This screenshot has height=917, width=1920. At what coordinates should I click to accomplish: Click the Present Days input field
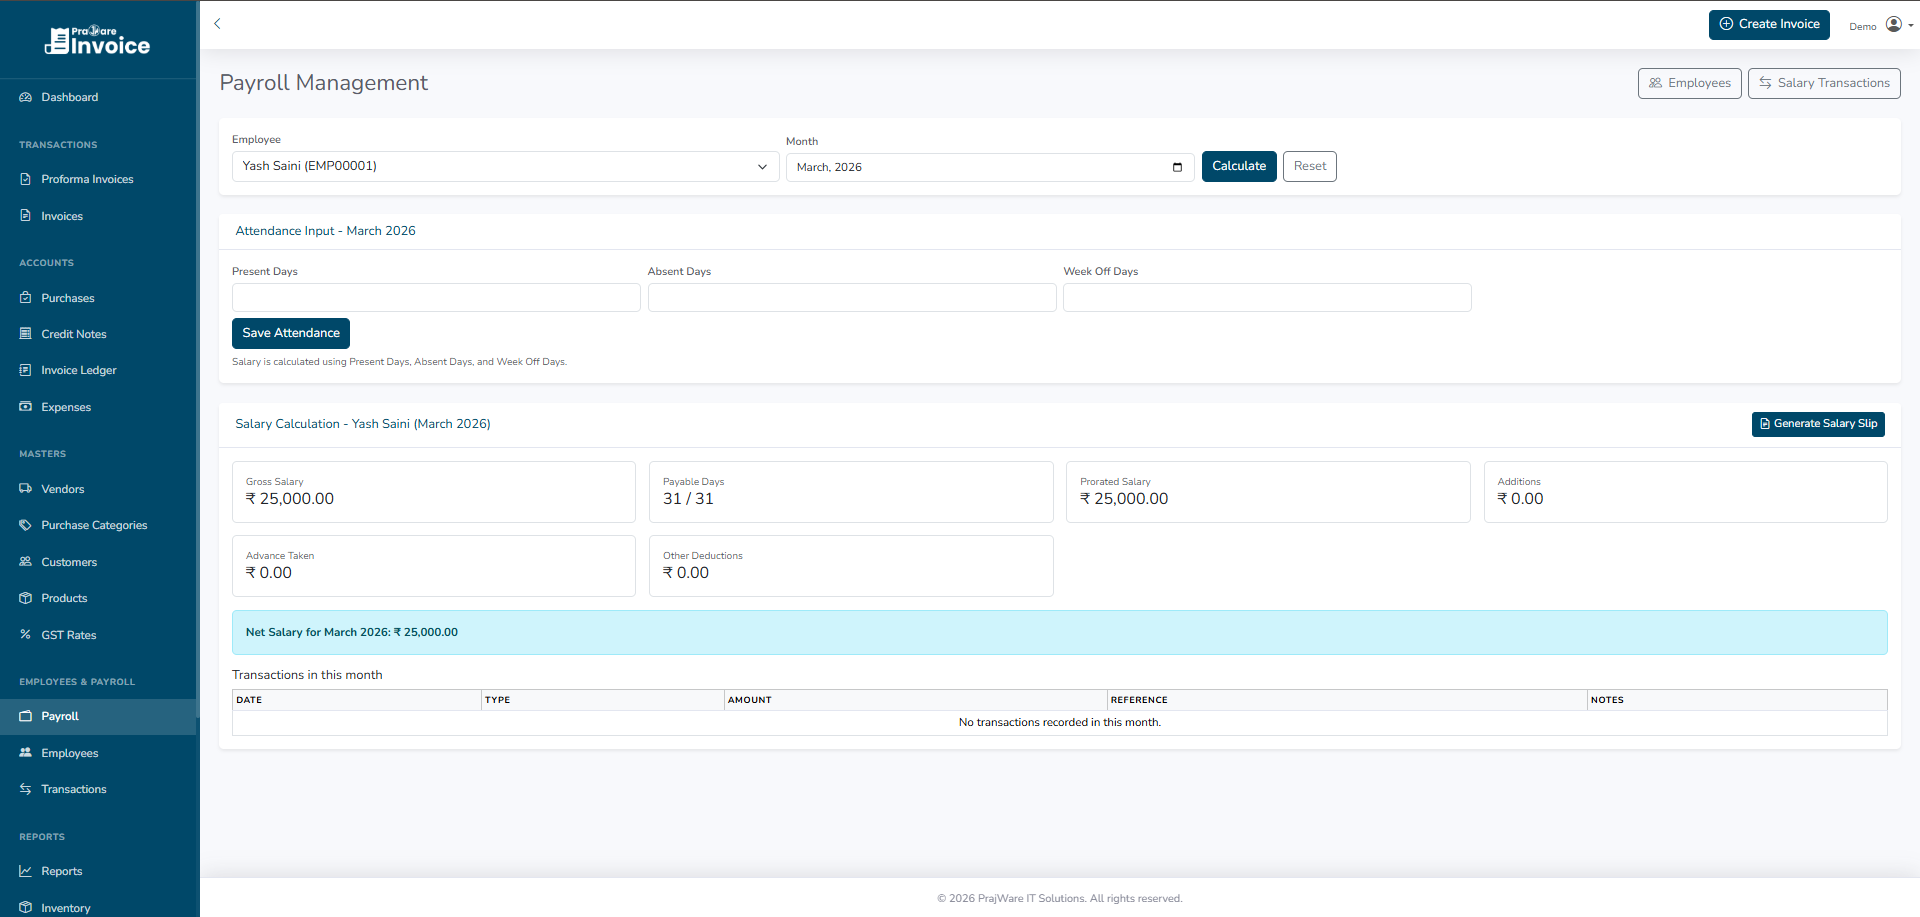pyautogui.click(x=435, y=297)
